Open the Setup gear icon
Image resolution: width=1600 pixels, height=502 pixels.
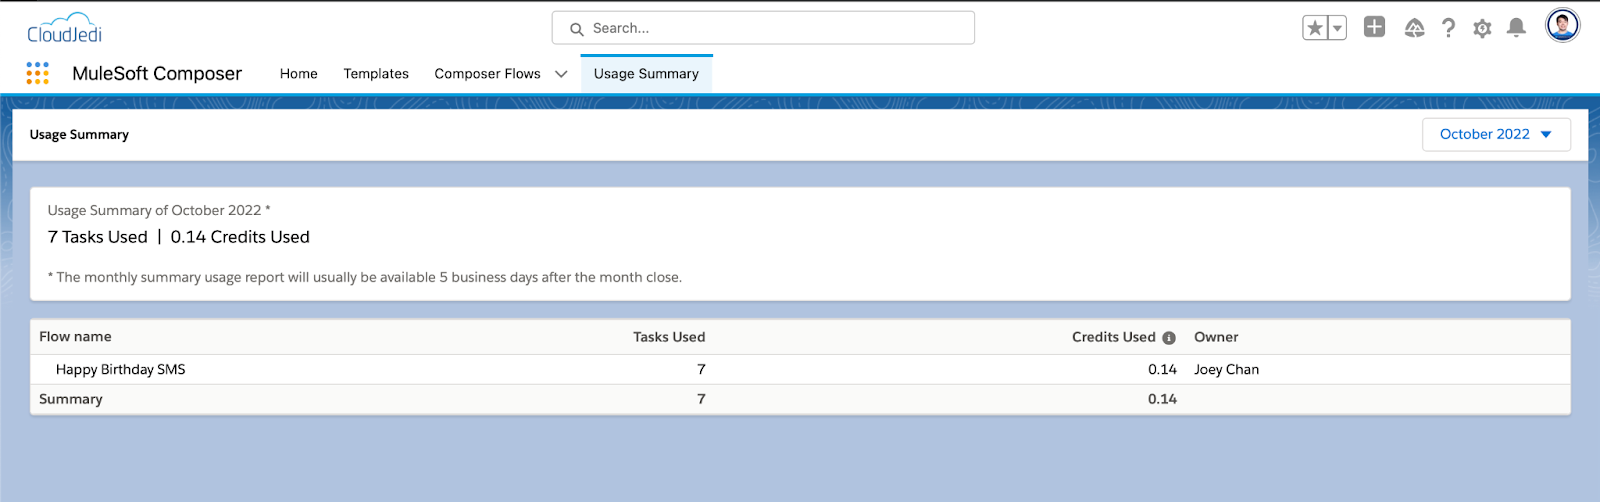[1482, 28]
